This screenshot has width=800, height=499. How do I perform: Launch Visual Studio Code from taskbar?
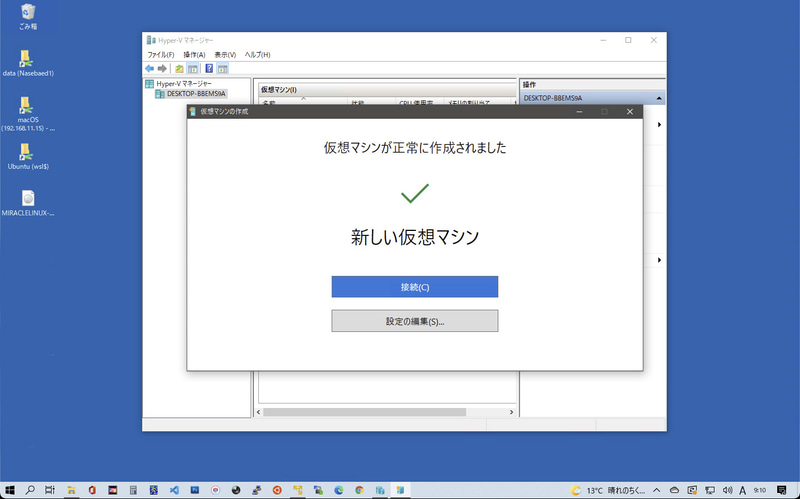tap(174, 490)
